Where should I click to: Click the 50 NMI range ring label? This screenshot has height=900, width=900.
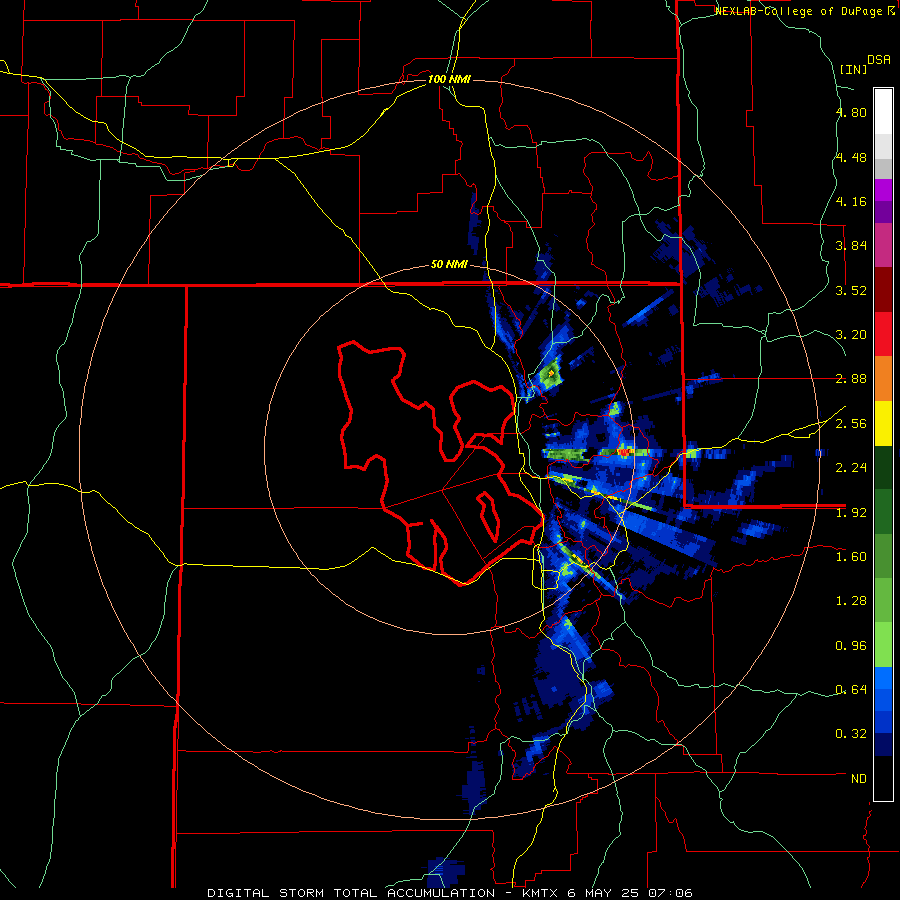coord(449,265)
